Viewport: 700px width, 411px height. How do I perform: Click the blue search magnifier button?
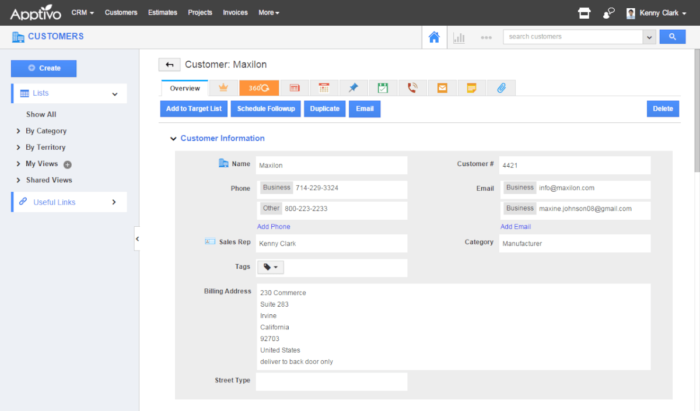coord(672,37)
